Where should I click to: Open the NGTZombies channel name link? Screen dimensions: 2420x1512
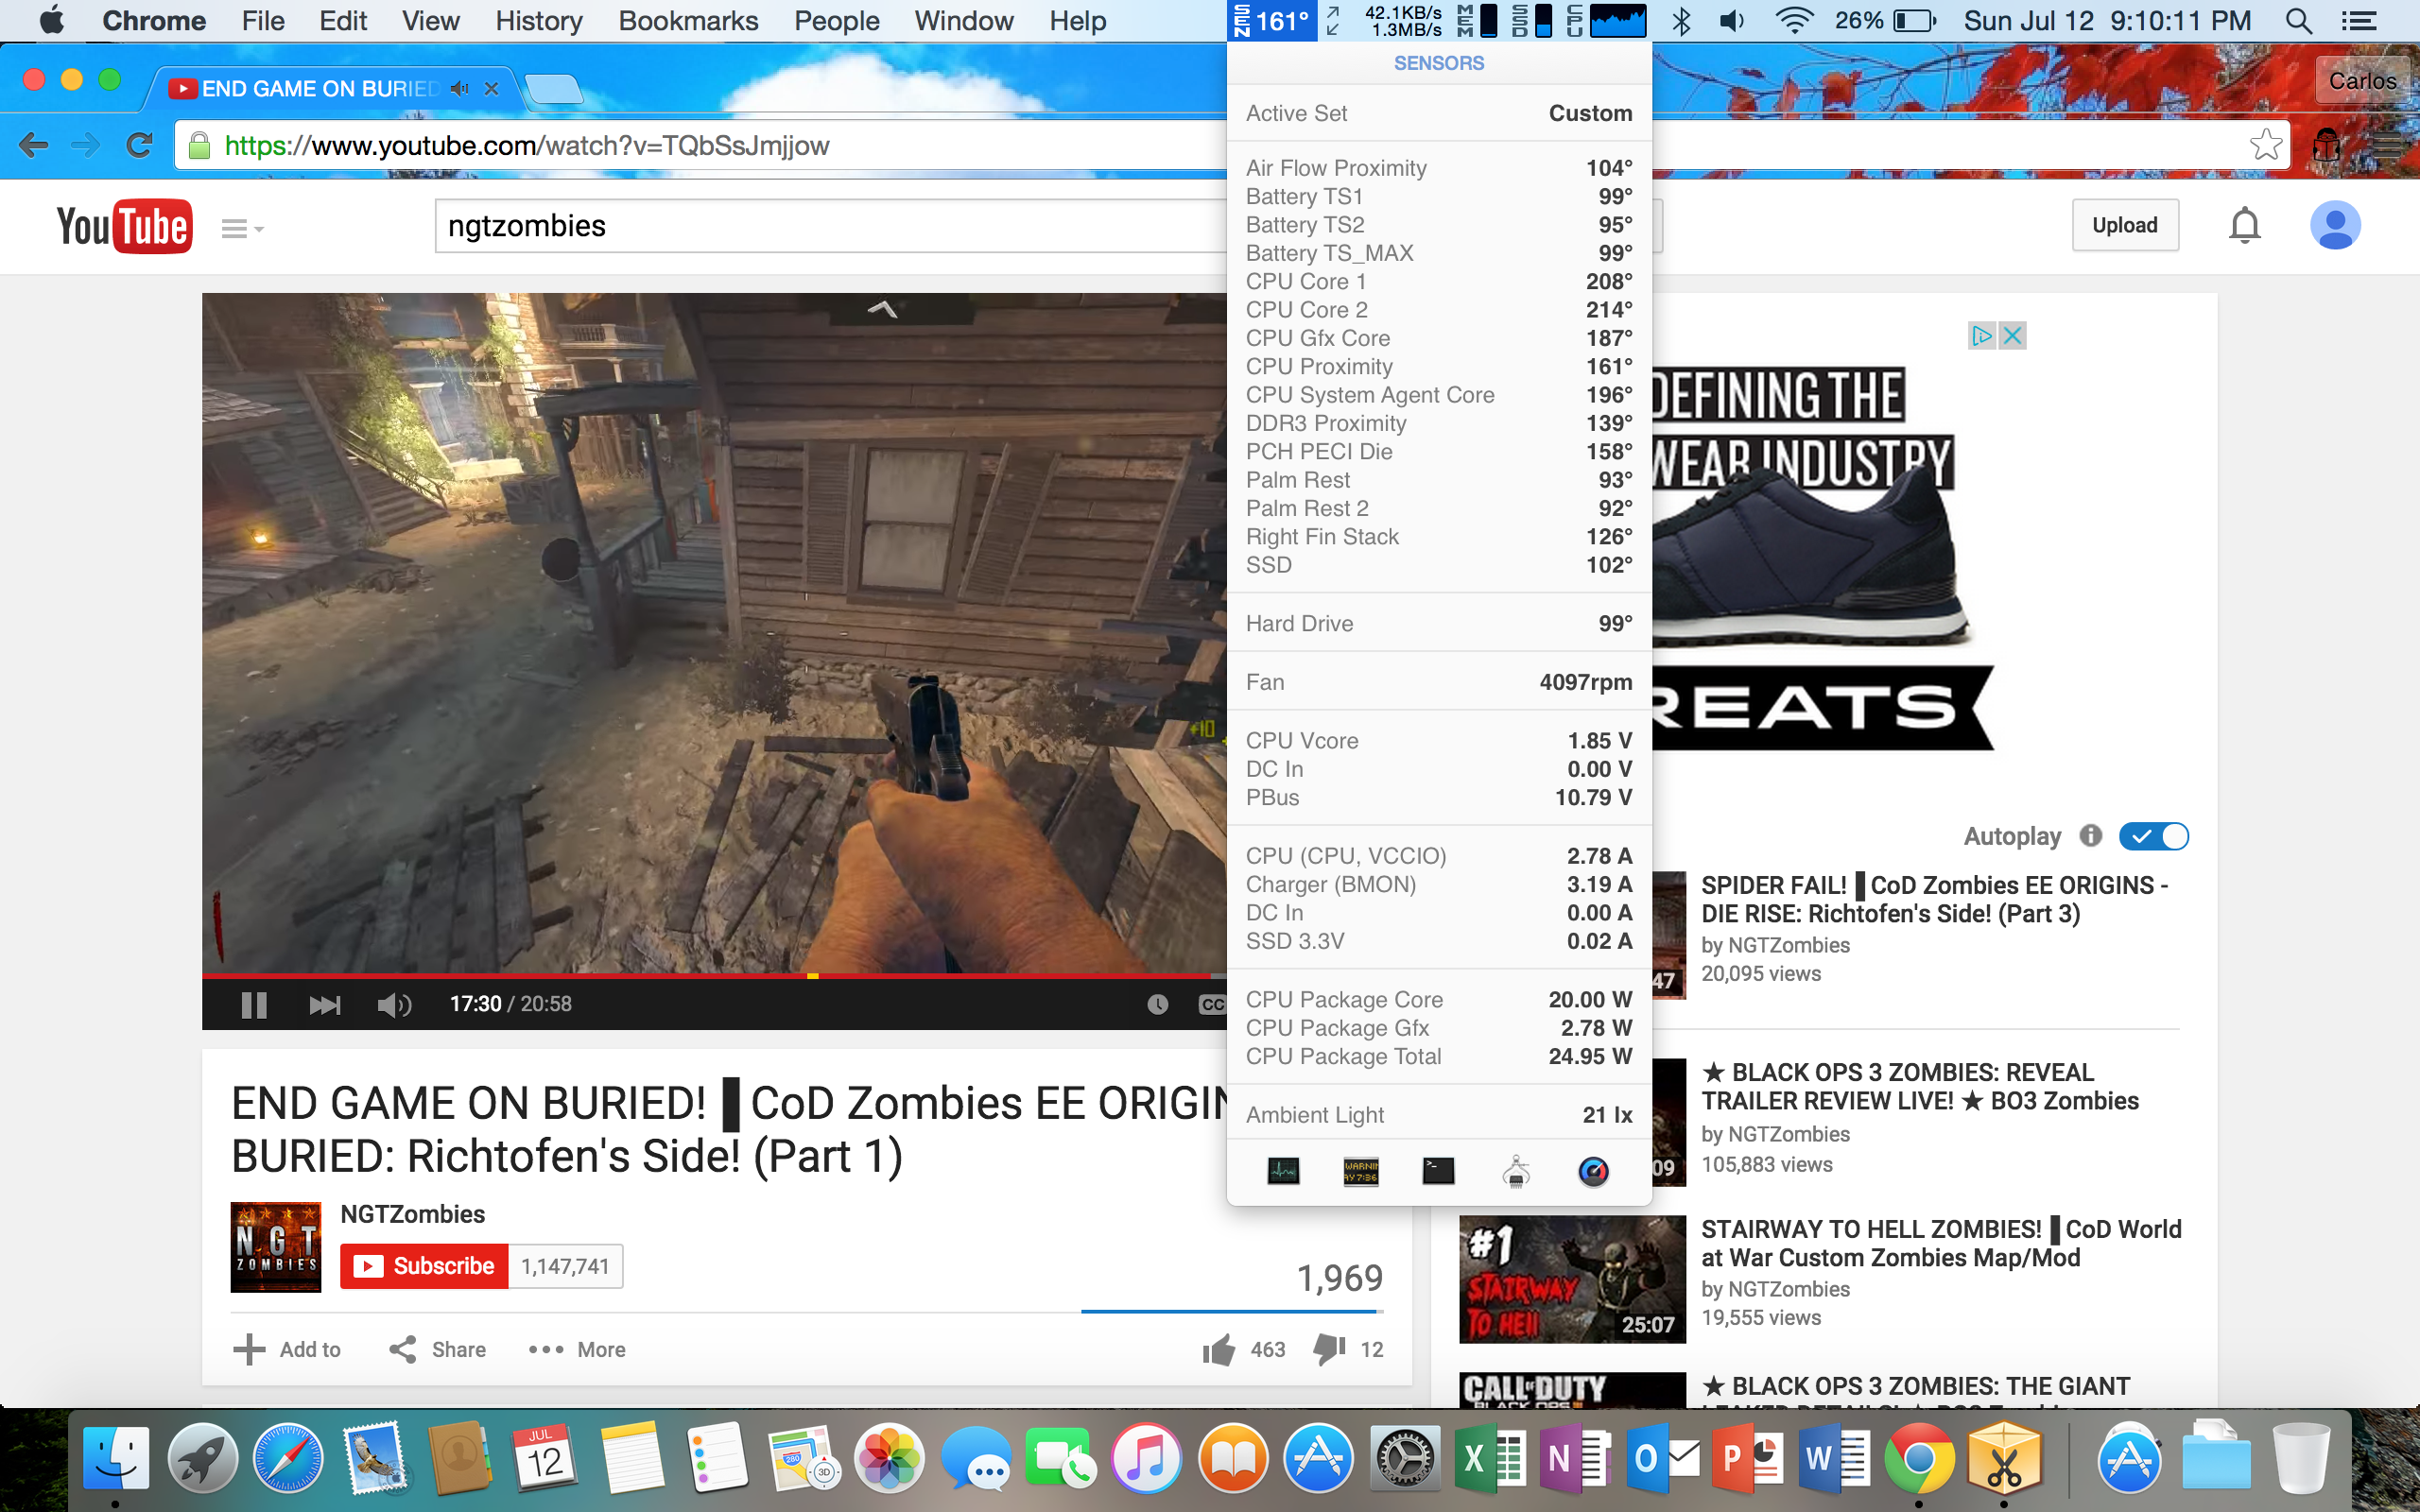tap(412, 1214)
